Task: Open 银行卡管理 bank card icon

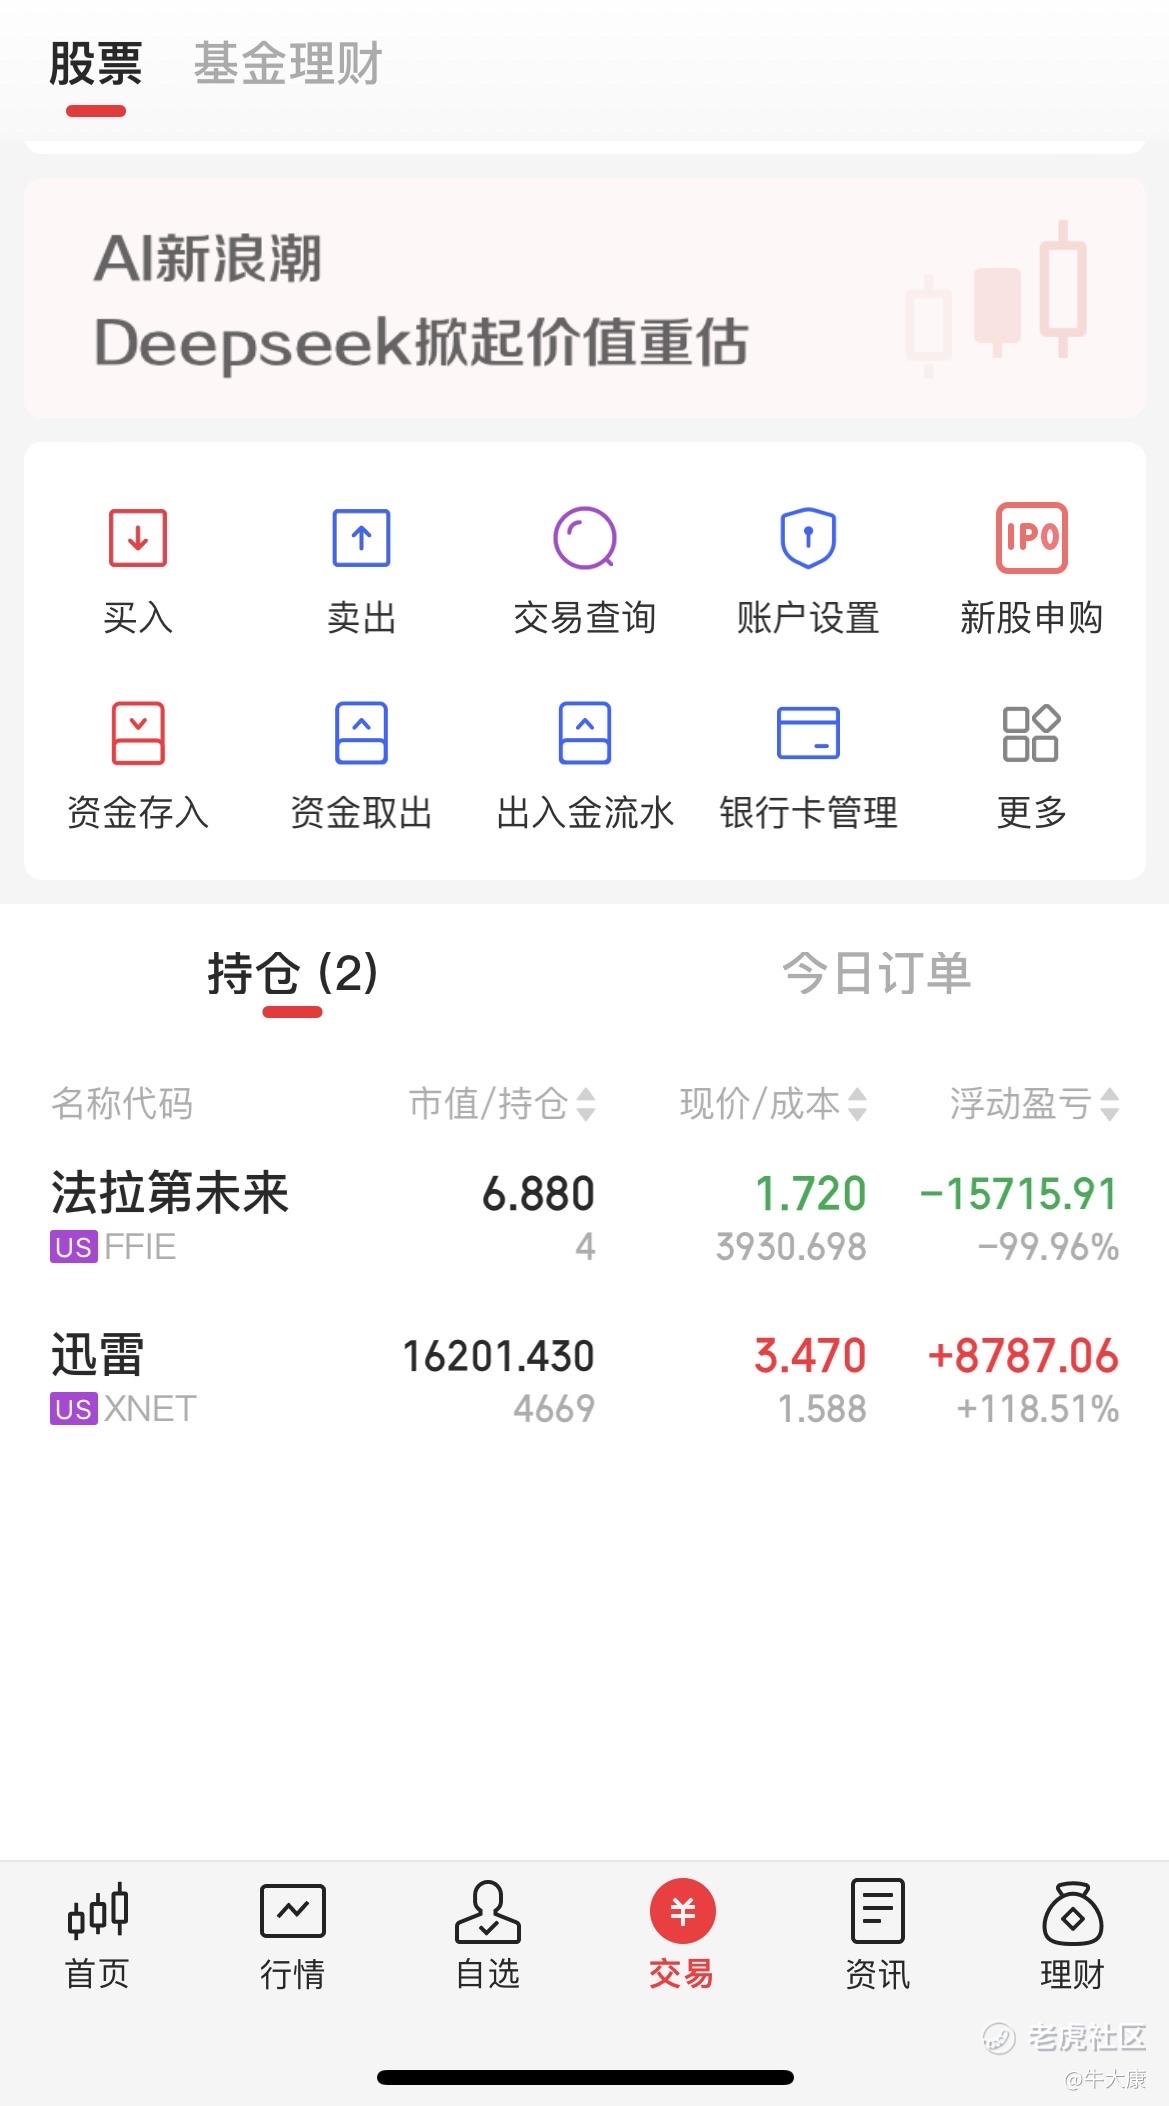Action: point(808,733)
